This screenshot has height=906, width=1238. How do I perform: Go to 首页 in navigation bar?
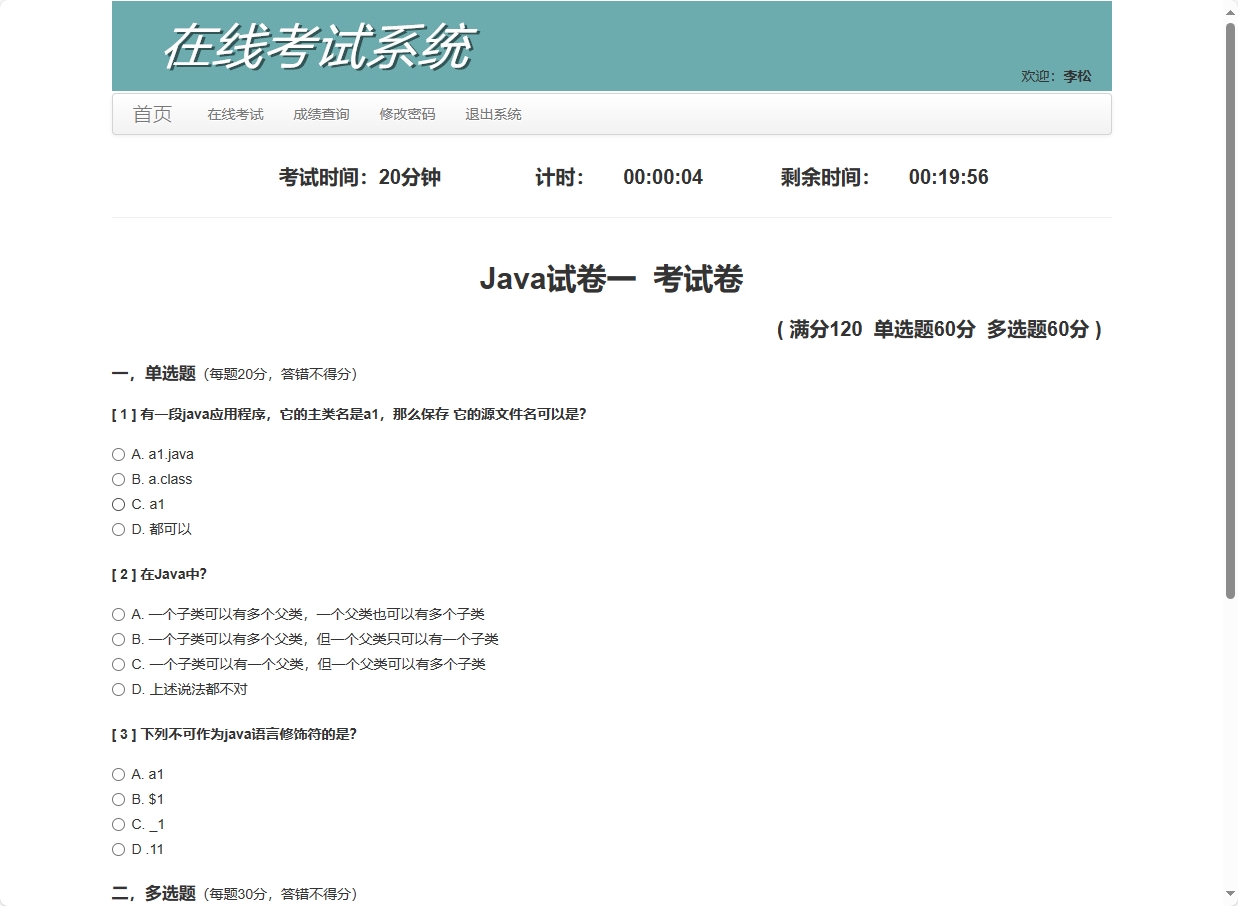tap(152, 114)
